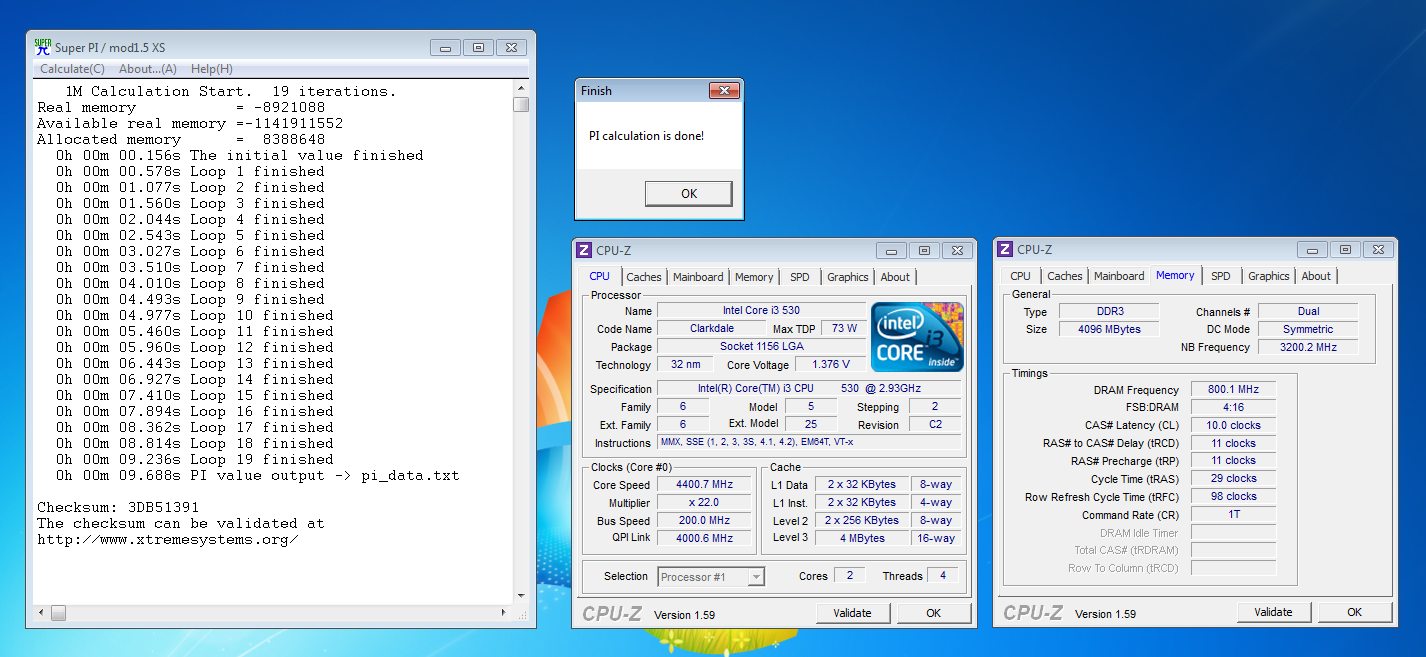Close the Finish dialog
Image resolution: width=1426 pixels, height=657 pixels.
coord(723,91)
